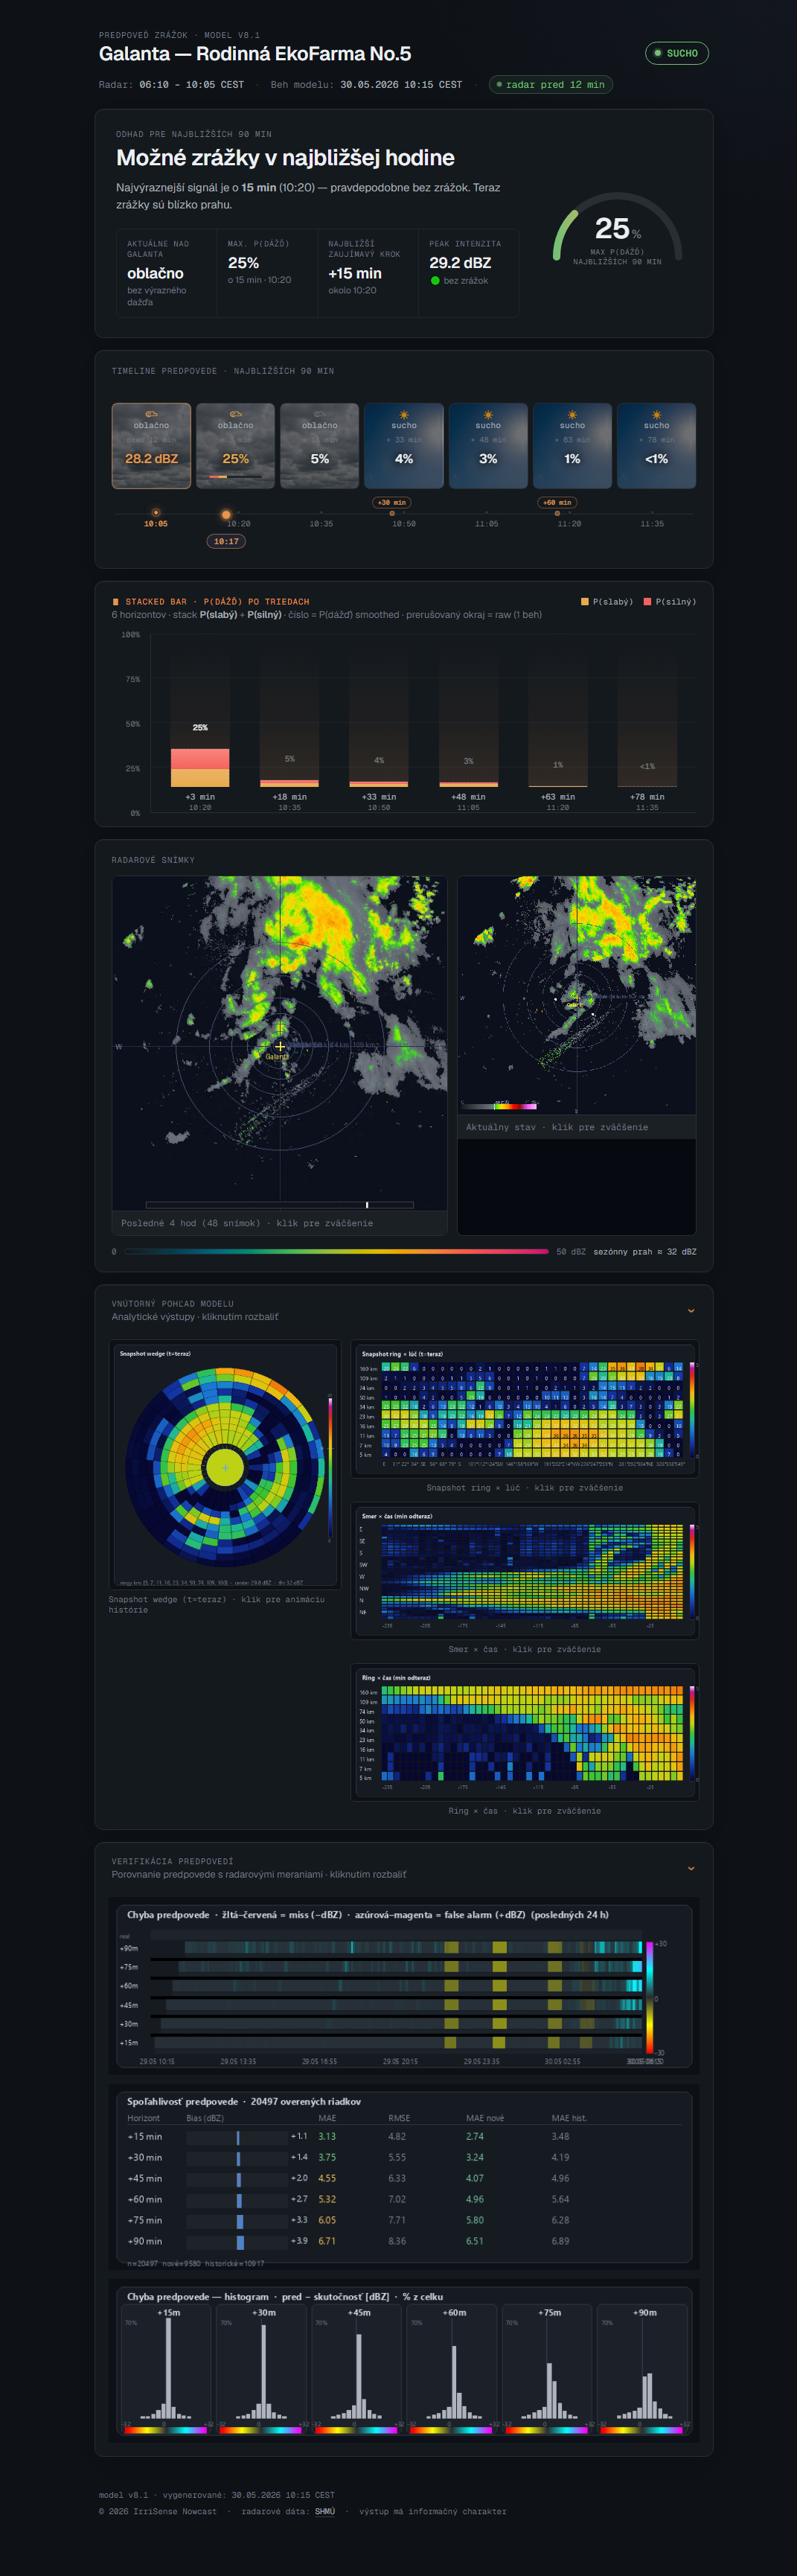Click the 11:05 timeline tick
The height and width of the screenshot is (2576, 797).
coord(486,524)
